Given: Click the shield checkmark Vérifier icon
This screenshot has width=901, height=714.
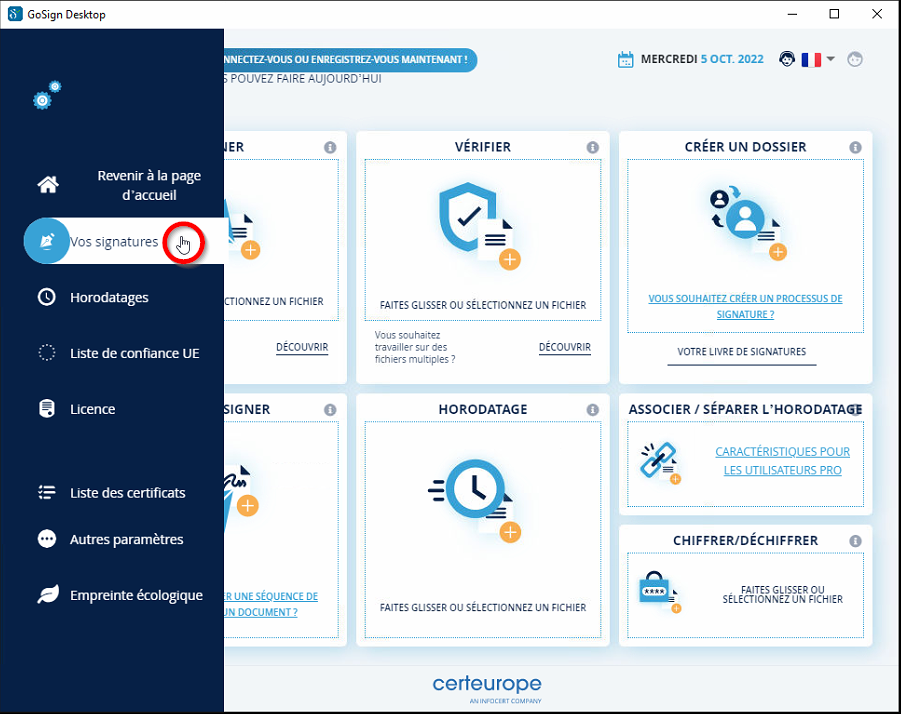Looking at the screenshot, I should tap(479, 225).
